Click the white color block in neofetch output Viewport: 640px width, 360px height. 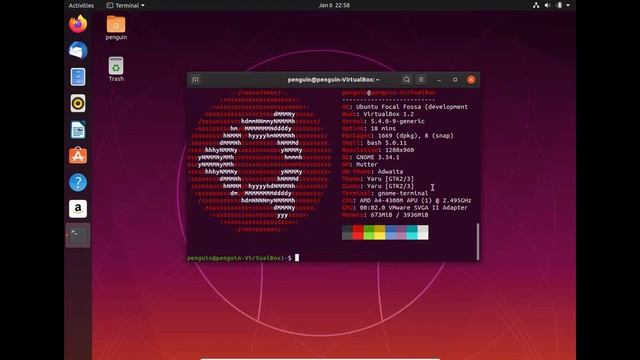pyautogui.click(x=423, y=233)
